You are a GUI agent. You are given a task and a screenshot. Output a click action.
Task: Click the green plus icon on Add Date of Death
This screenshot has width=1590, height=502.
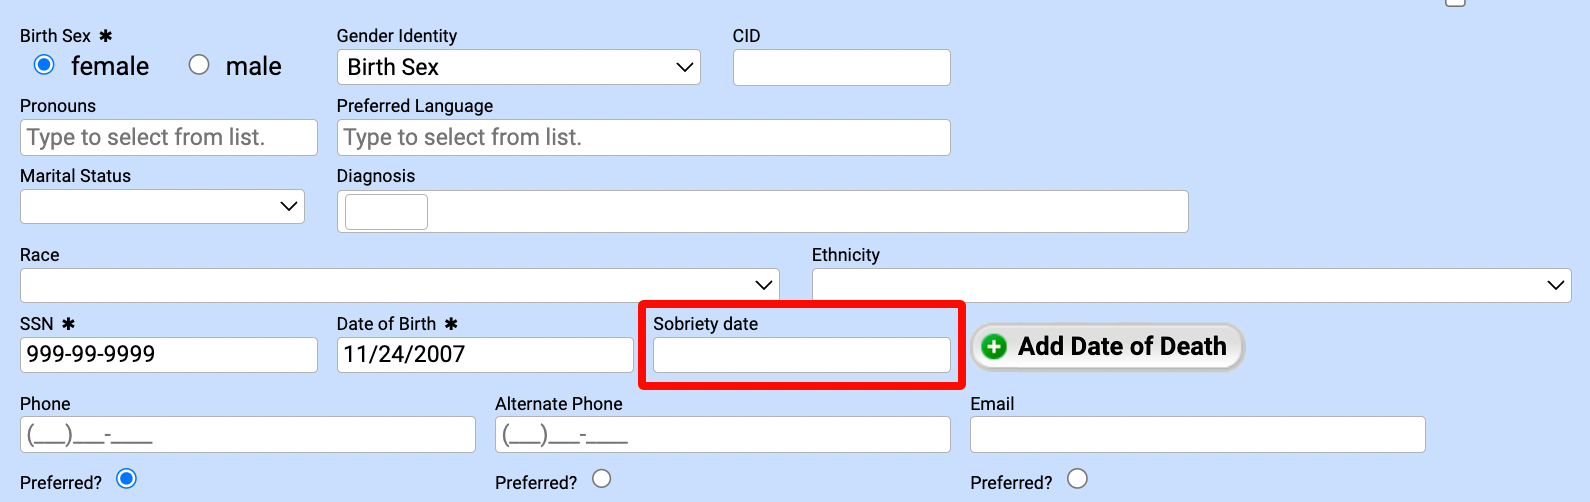pyautogui.click(x=994, y=347)
